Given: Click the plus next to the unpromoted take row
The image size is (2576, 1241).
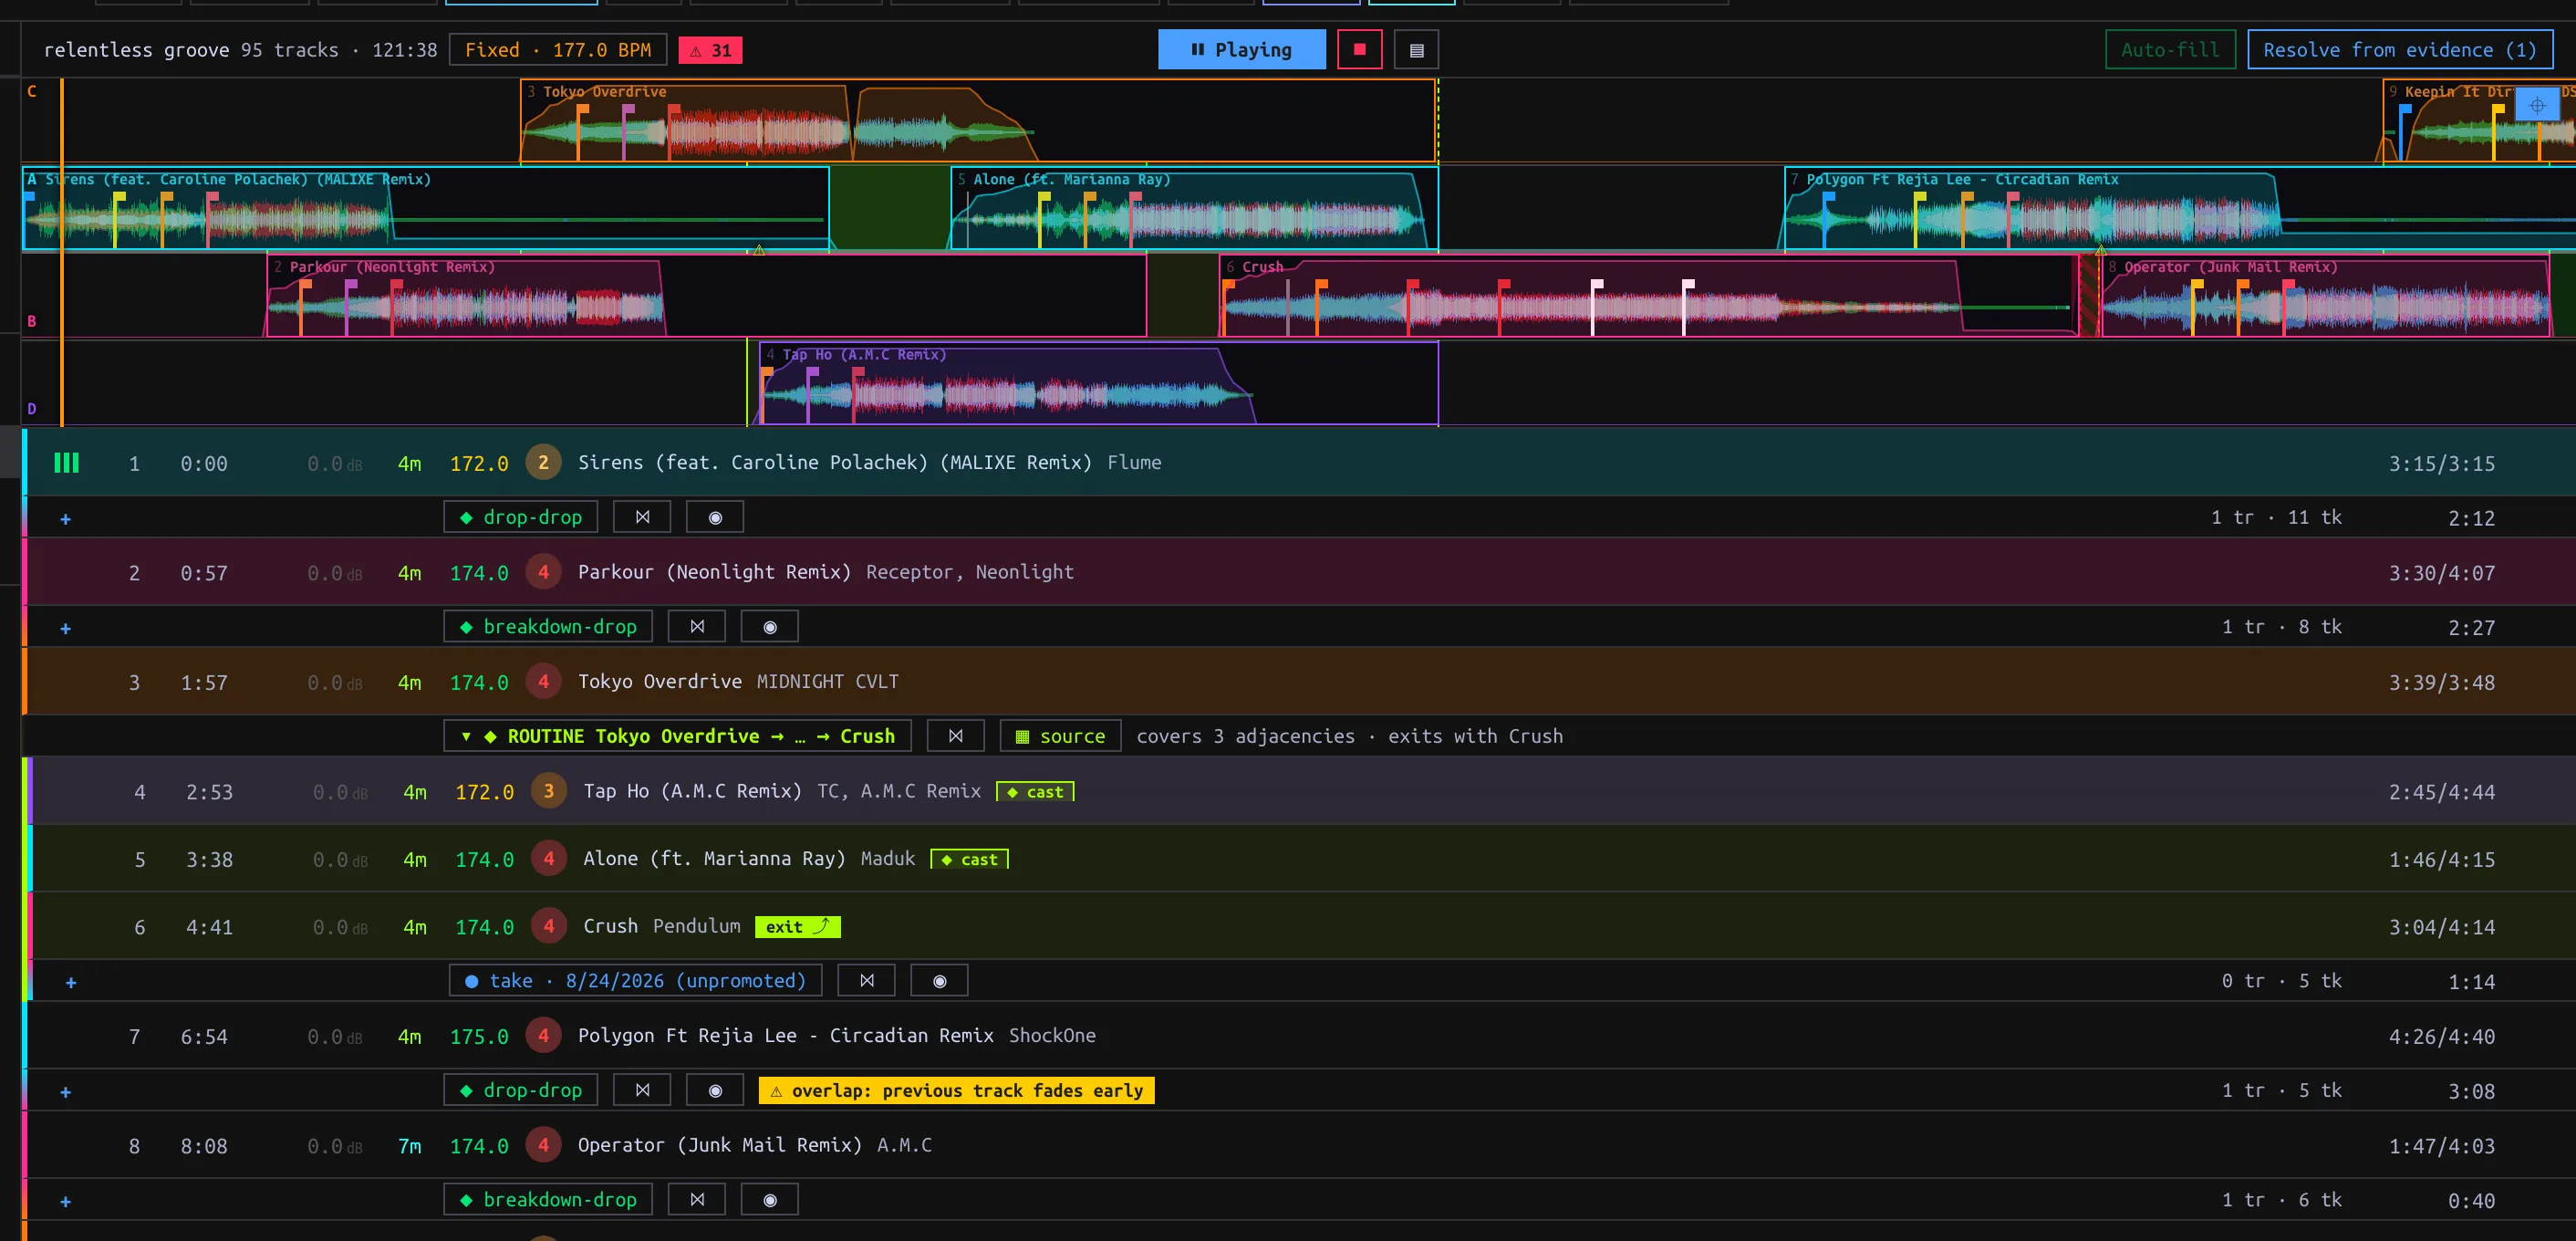Looking at the screenshot, I should [70, 982].
